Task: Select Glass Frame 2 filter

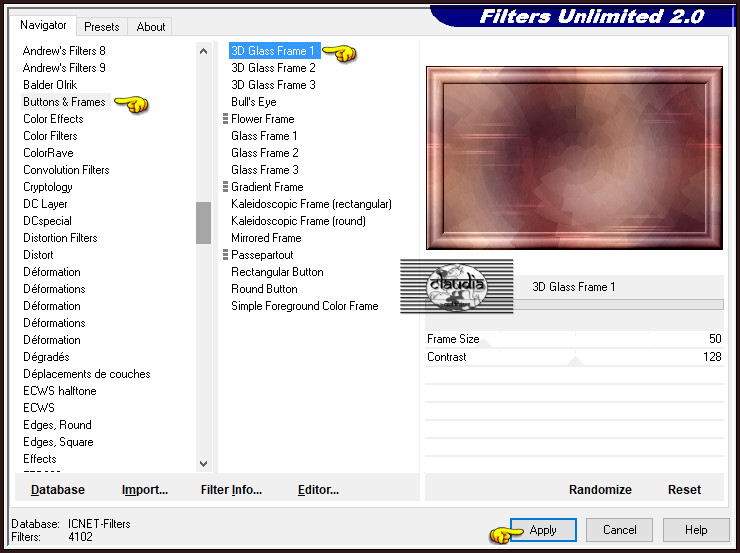Action: tap(265, 153)
